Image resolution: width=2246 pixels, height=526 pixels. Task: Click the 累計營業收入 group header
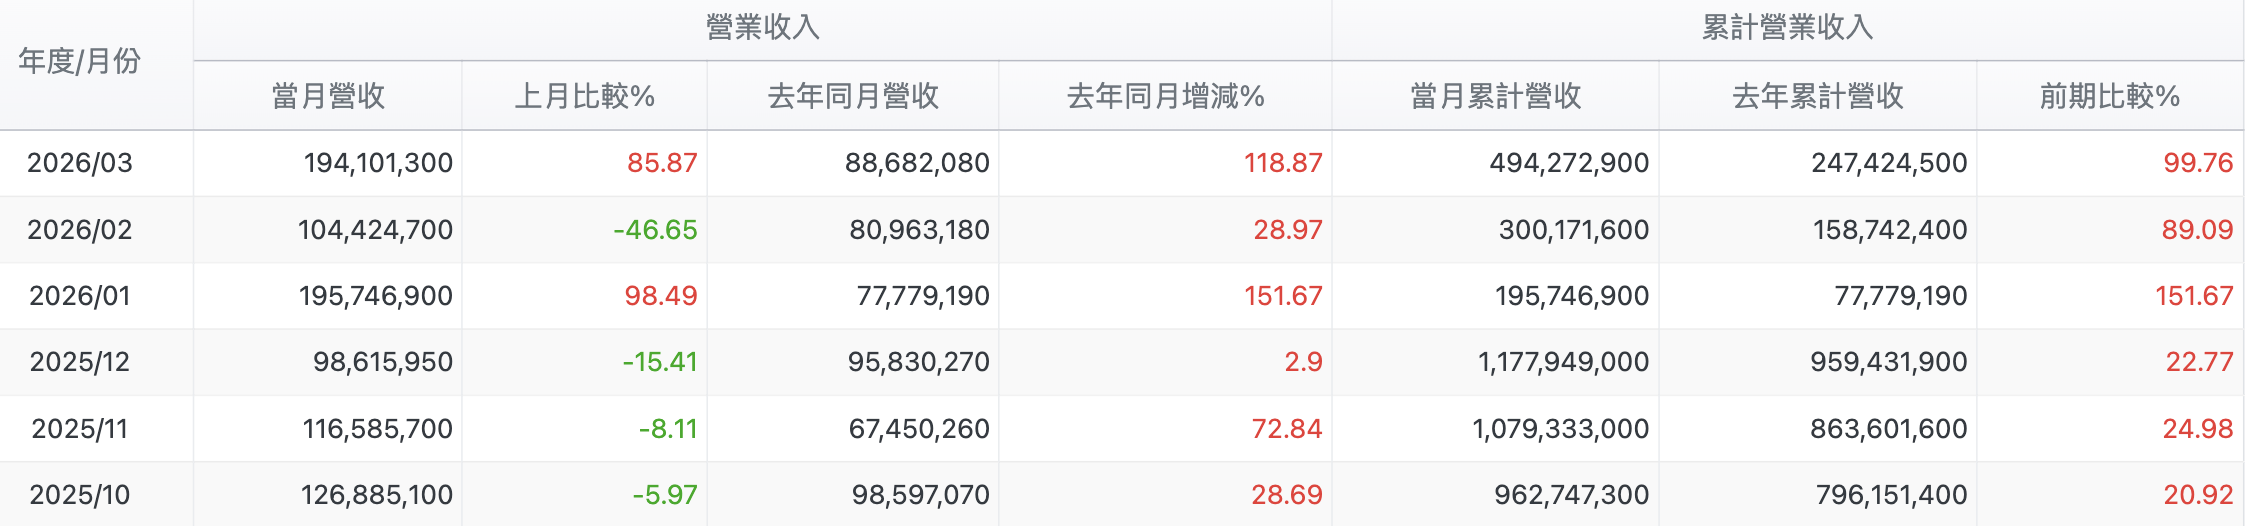[1787, 27]
